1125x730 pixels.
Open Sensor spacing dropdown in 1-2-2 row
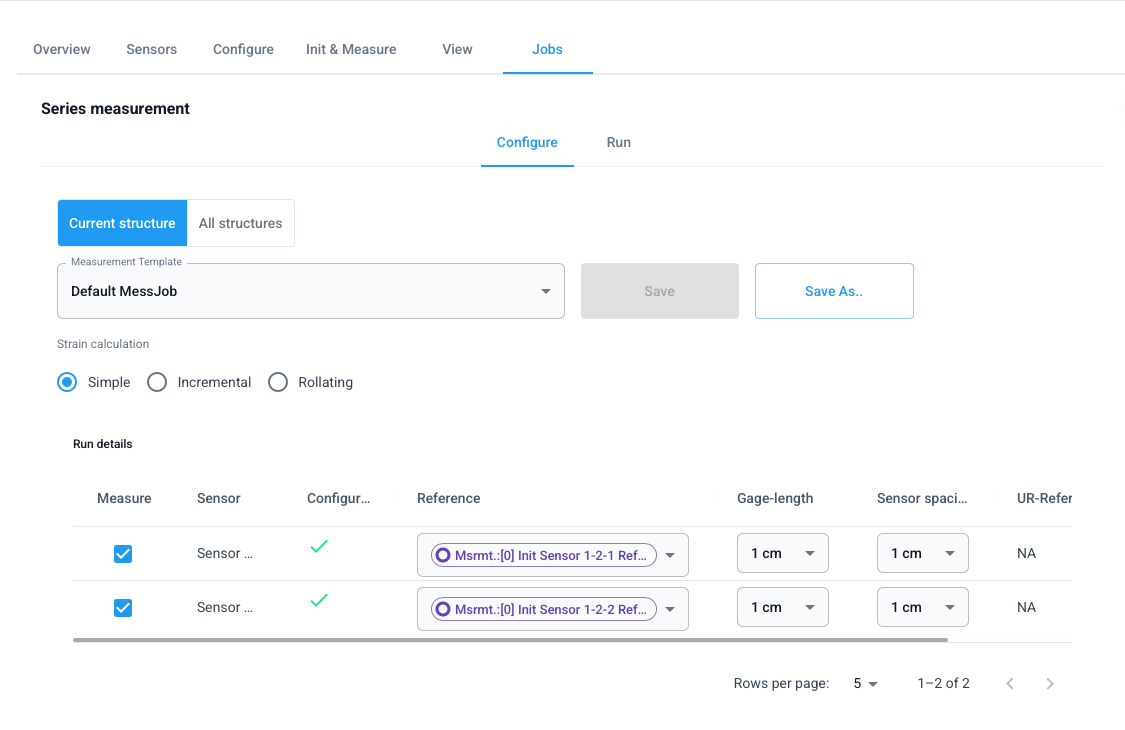(x=923, y=607)
